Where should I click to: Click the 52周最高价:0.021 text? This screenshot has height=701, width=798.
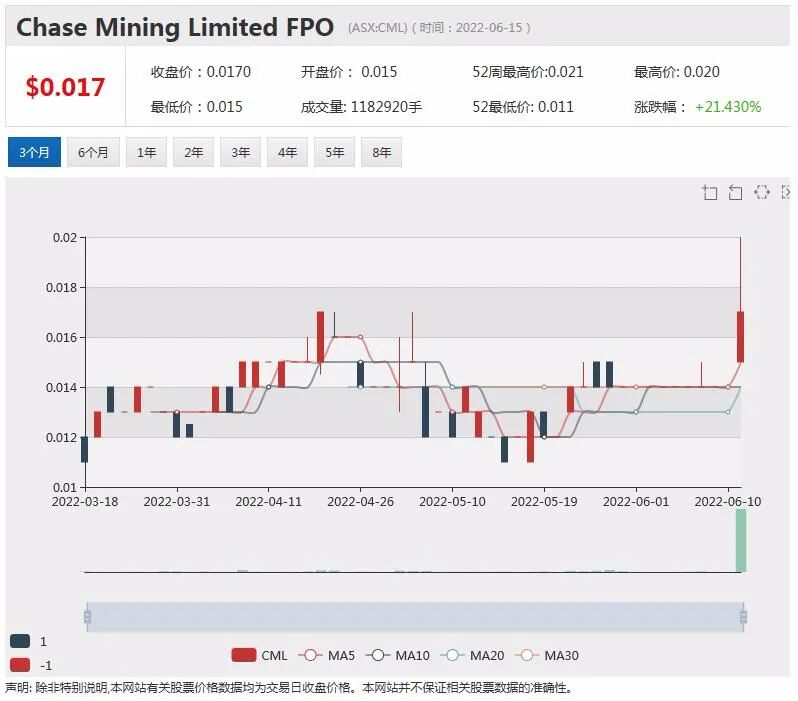point(528,72)
